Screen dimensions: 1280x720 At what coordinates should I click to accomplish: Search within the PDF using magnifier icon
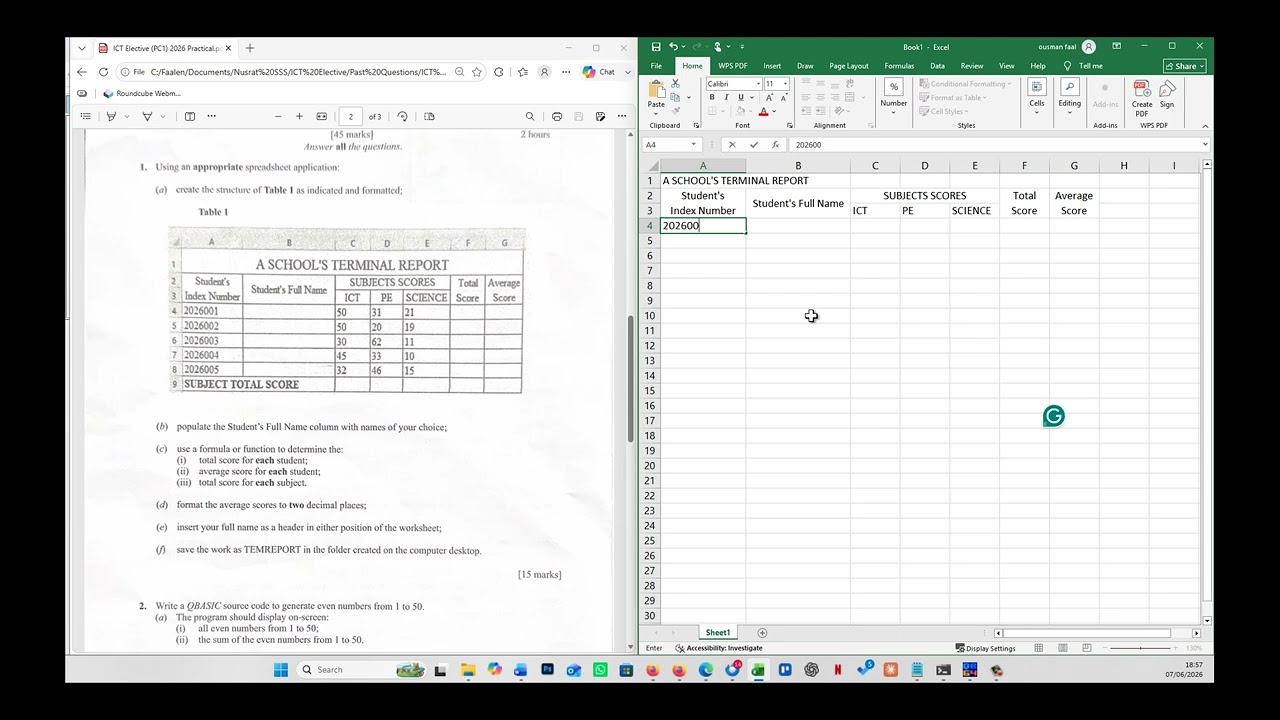click(x=530, y=116)
